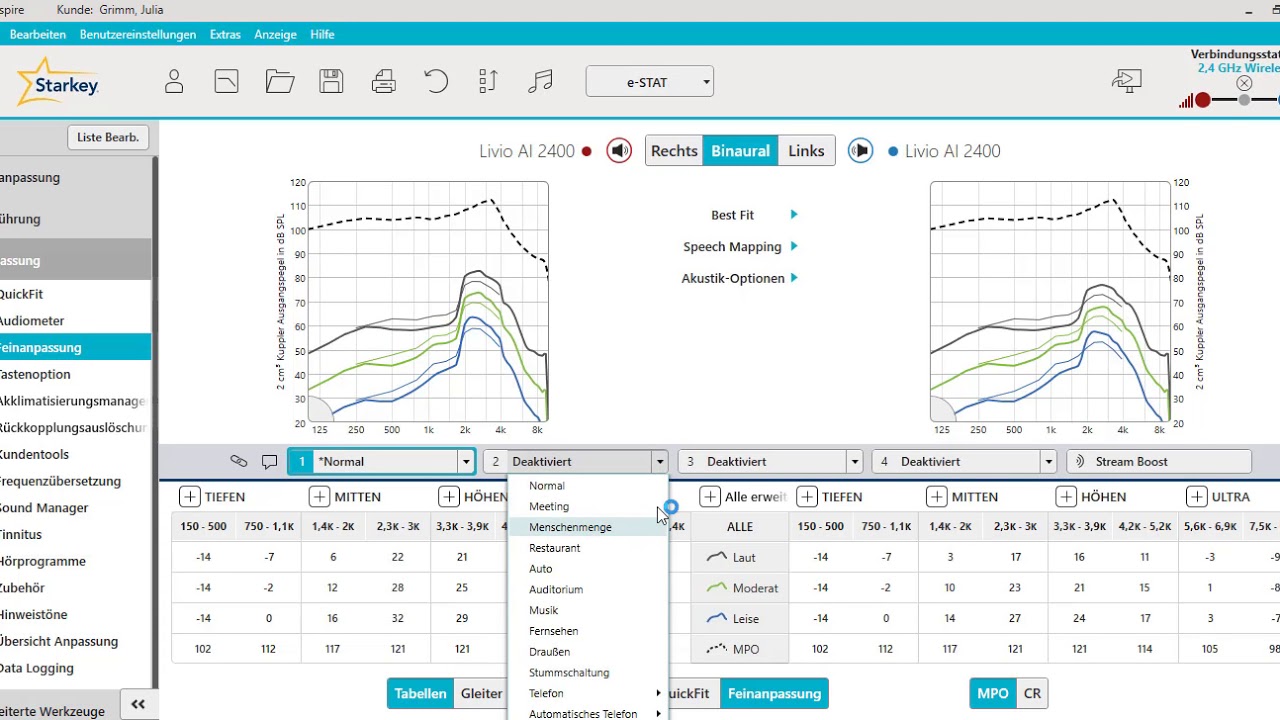
Task: Switch to Links ear view
Action: [806, 151]
